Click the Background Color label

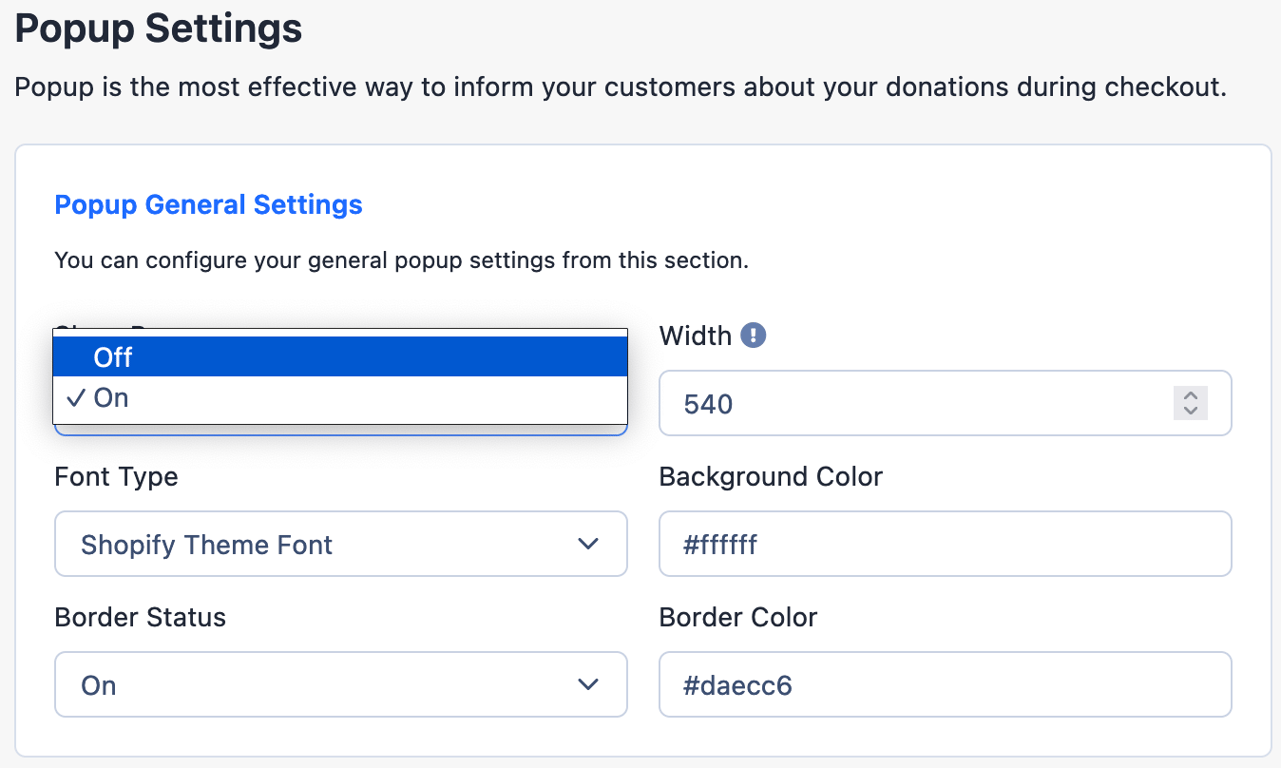(x=770, y=477)
